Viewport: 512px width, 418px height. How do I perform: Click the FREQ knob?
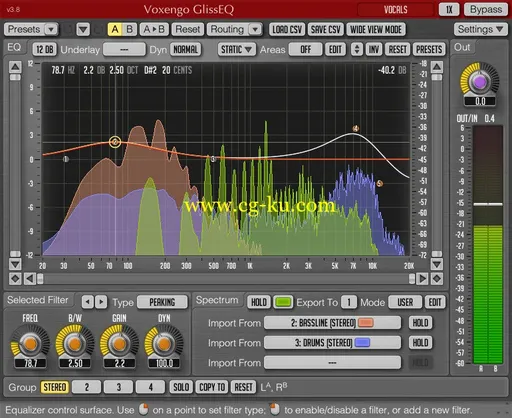pos(30,343)
